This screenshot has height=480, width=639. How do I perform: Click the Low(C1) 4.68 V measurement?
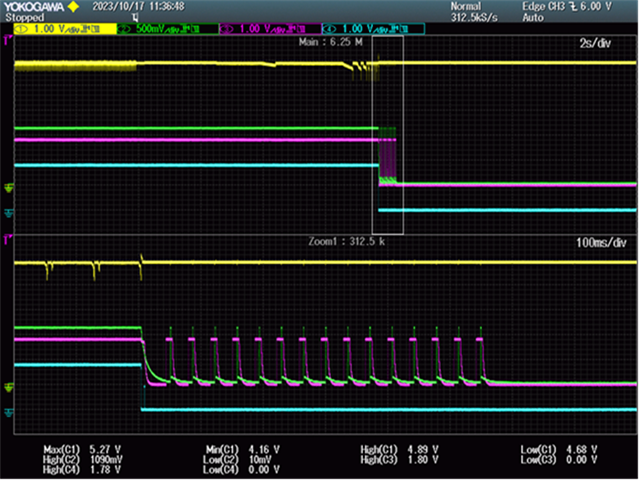[x=559, y=449]
